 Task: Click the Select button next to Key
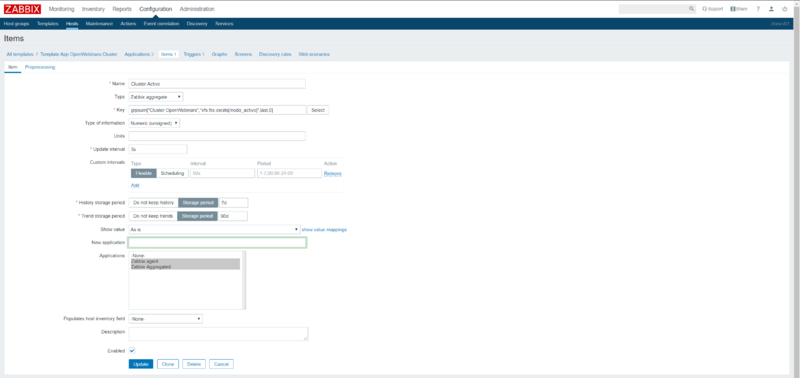pyautogui.click(x=318, y=110)
